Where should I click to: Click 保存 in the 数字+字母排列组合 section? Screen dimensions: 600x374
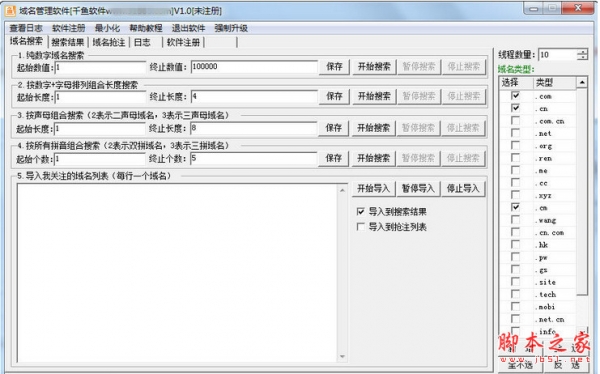pyautogui.click(x=334, y=96)
